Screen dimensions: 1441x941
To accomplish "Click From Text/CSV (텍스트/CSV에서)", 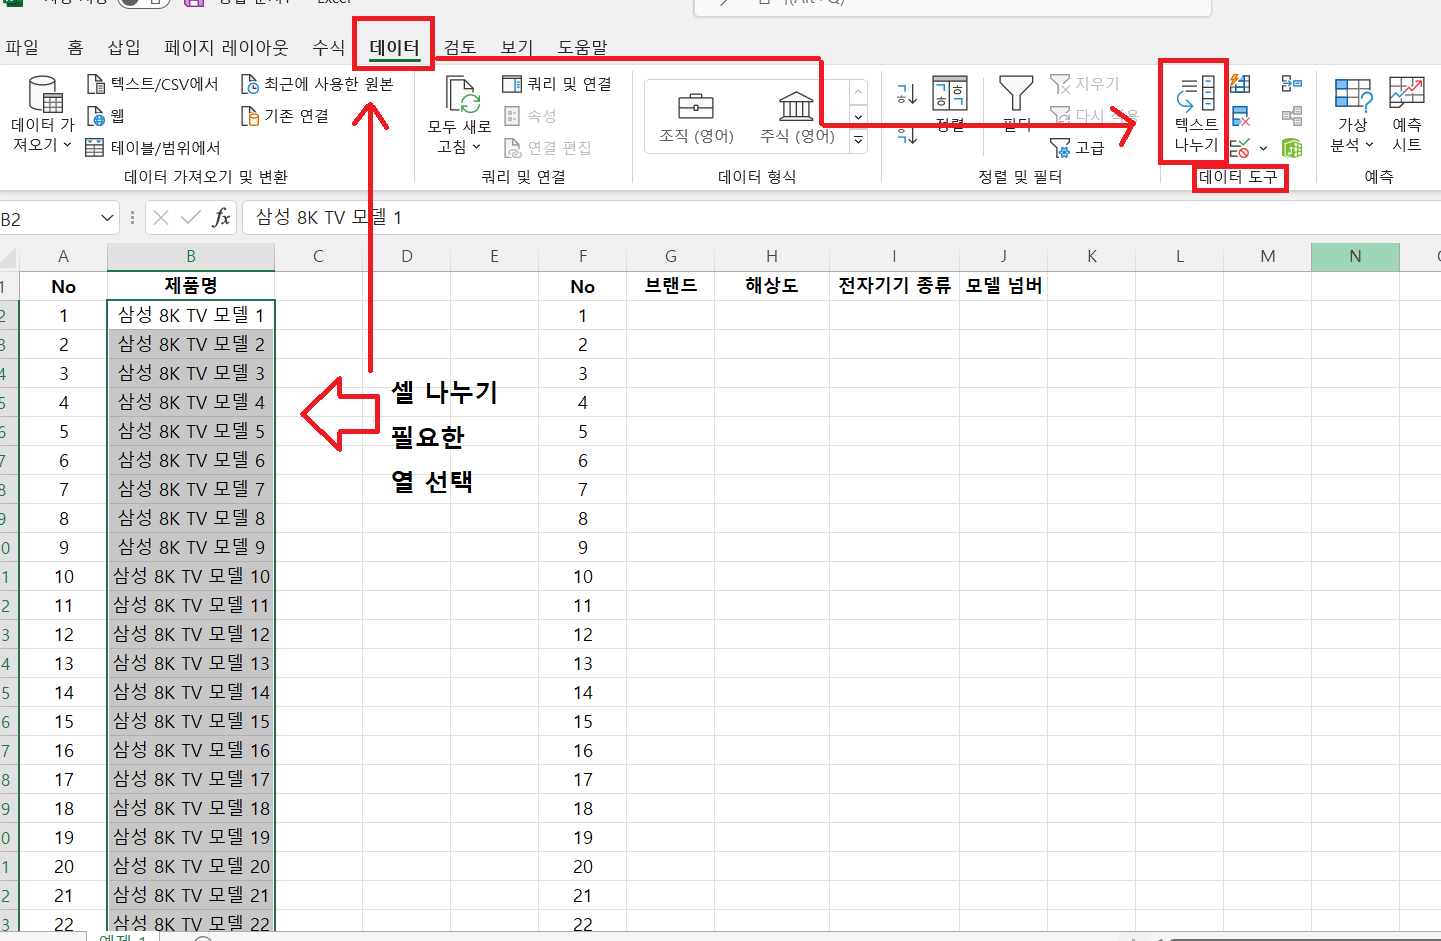I will [x=152, y=84].
